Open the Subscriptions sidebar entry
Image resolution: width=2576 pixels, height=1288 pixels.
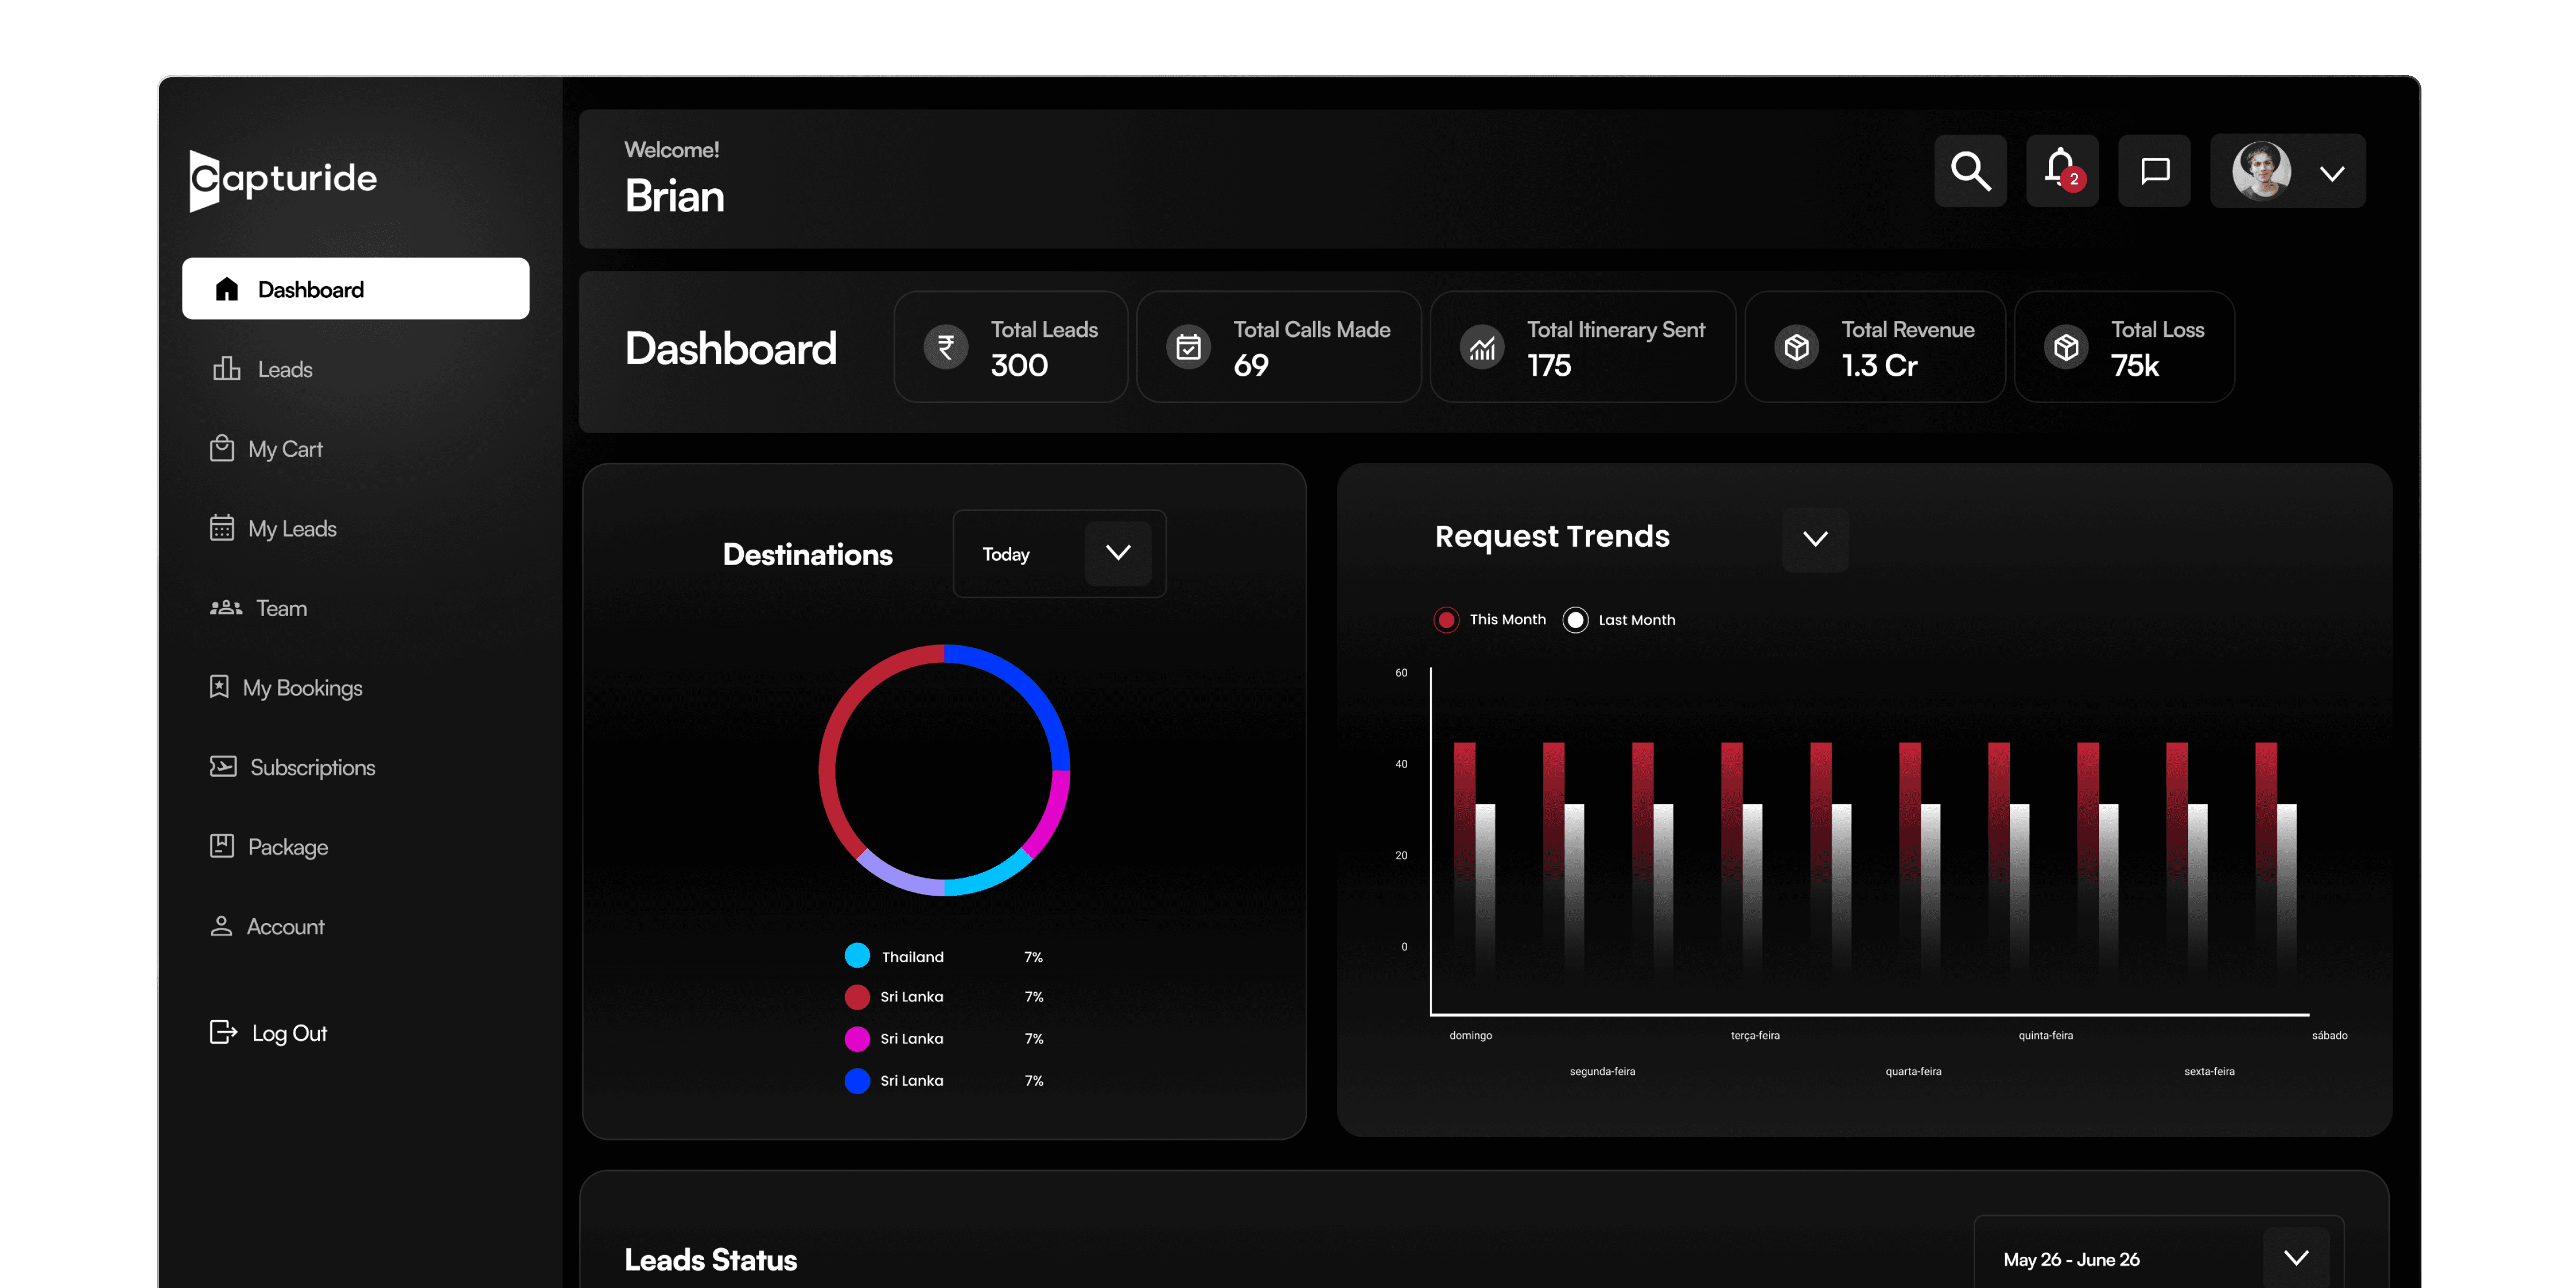(312, 767)
